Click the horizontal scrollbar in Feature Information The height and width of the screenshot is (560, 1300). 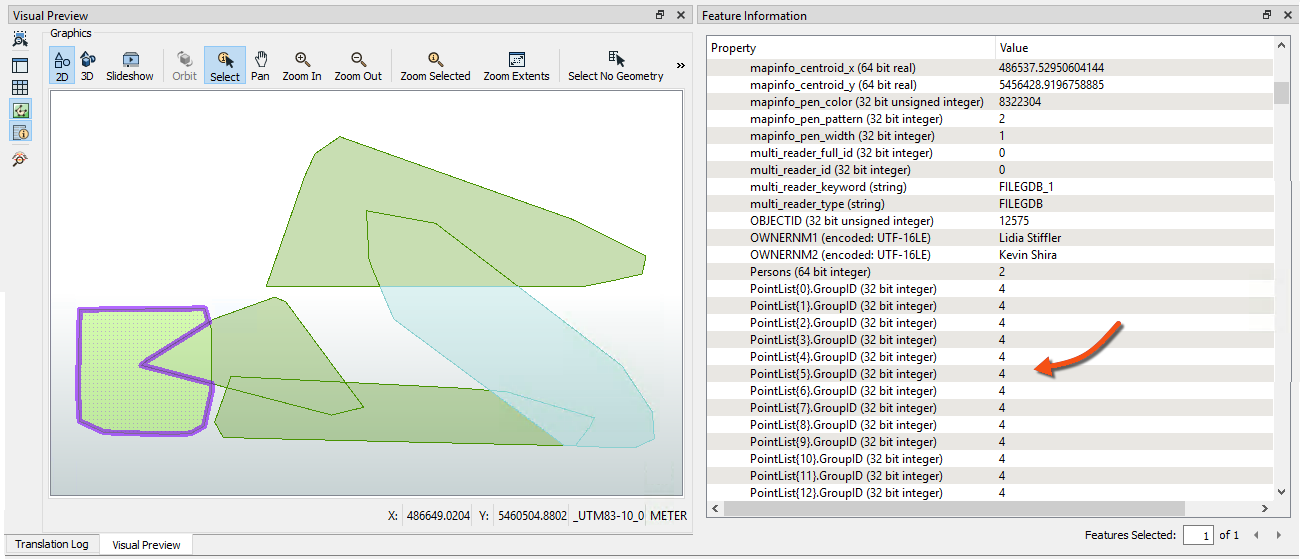(950, 509)
